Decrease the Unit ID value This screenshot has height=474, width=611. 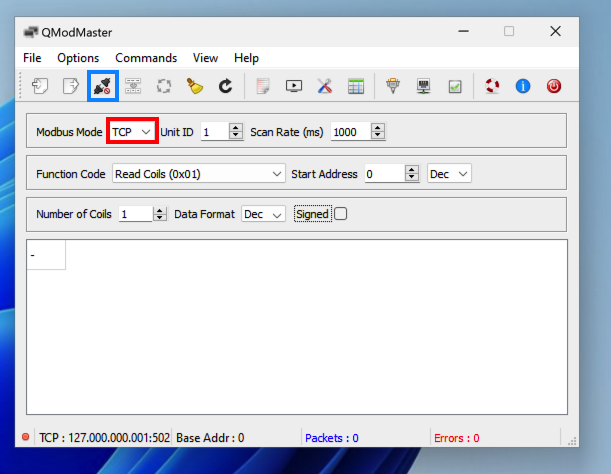(x=236, y=135)
